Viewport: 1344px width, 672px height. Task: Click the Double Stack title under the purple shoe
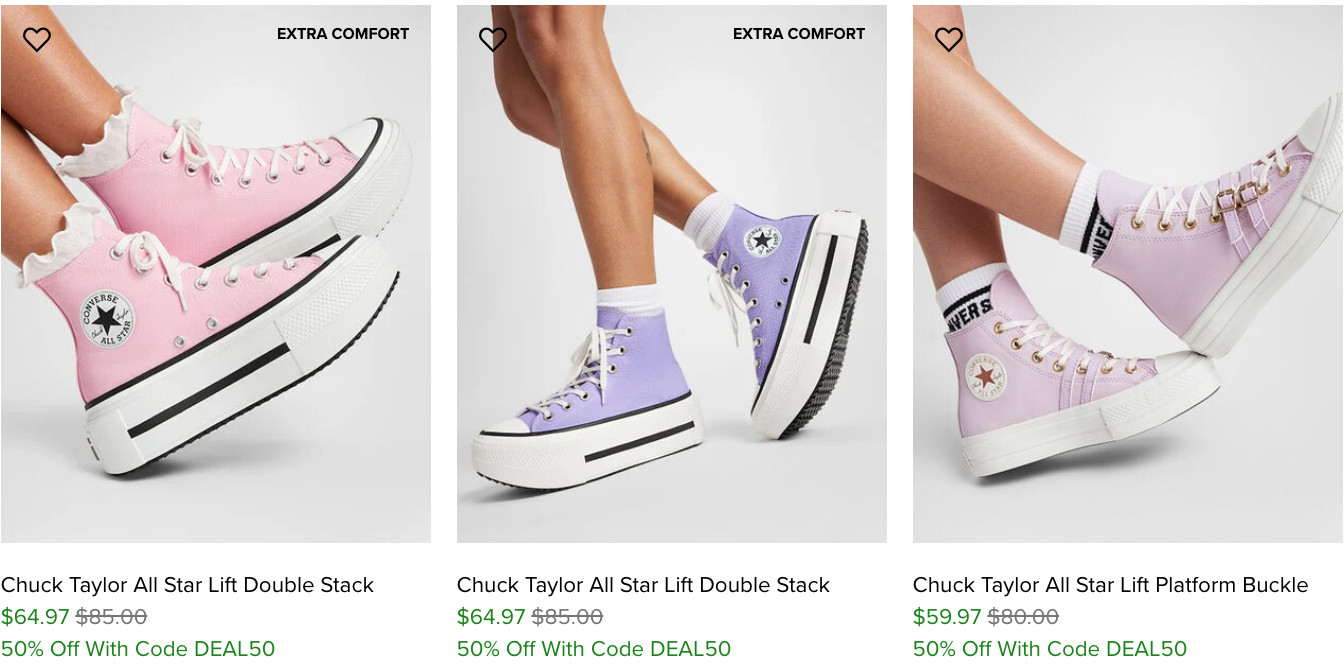(643, 585)
